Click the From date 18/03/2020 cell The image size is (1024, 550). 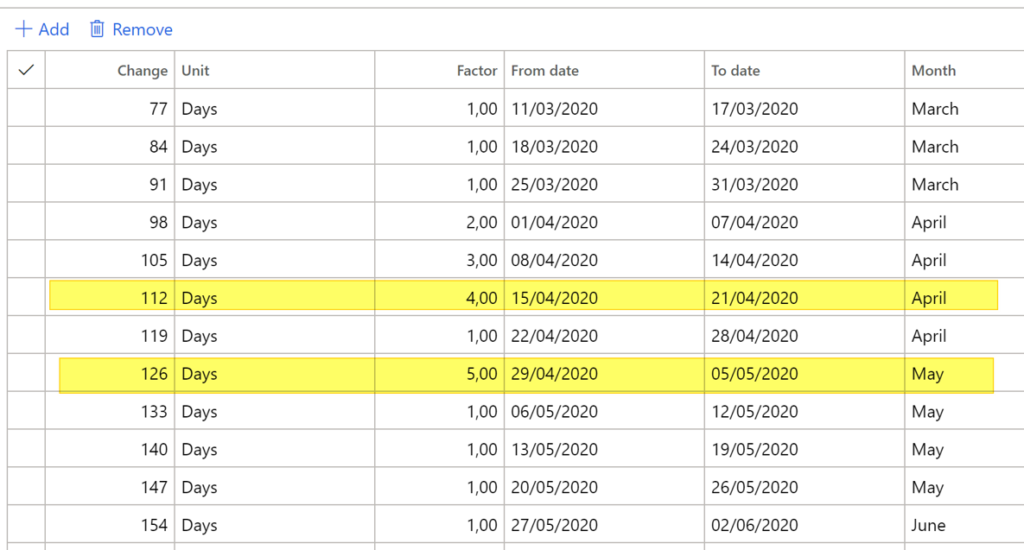pos(604,146)
